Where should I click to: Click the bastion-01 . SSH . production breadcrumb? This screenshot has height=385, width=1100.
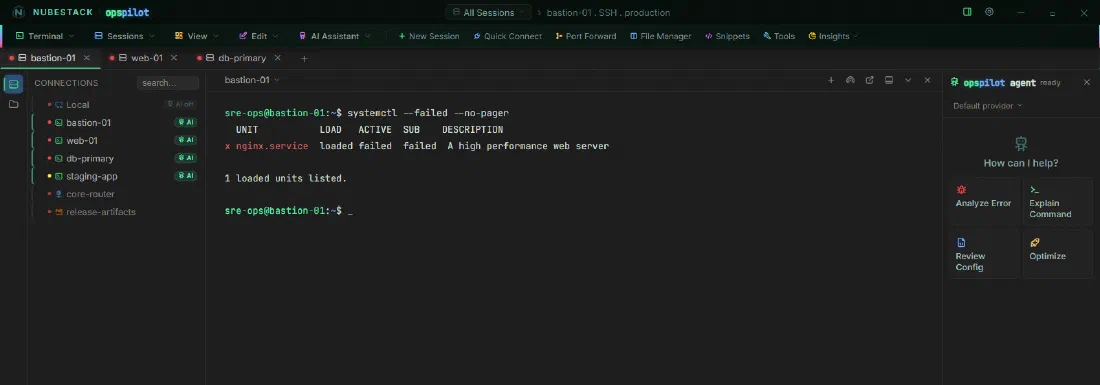608,13
